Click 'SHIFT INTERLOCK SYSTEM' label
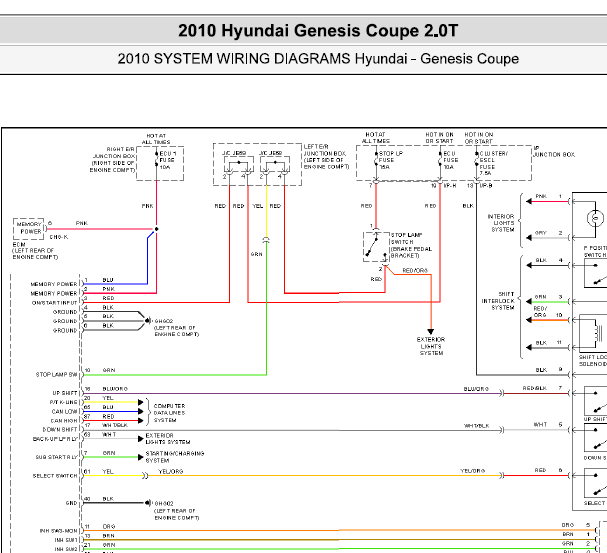Screen dimensions: 607x553 [x=498, y=301]
